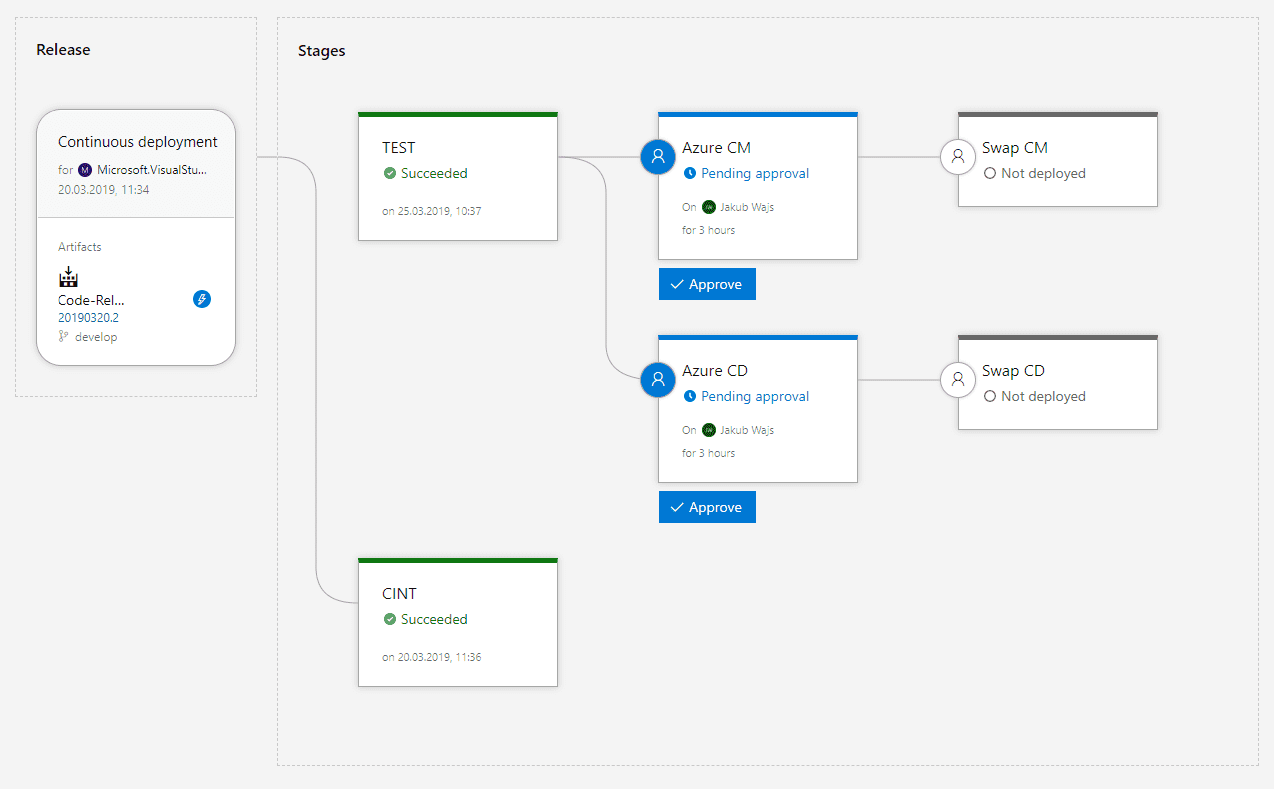Click the release date 20.03.2019, 11:34
This screenshot has height=789, width=1274.
[x=103, y=189]
